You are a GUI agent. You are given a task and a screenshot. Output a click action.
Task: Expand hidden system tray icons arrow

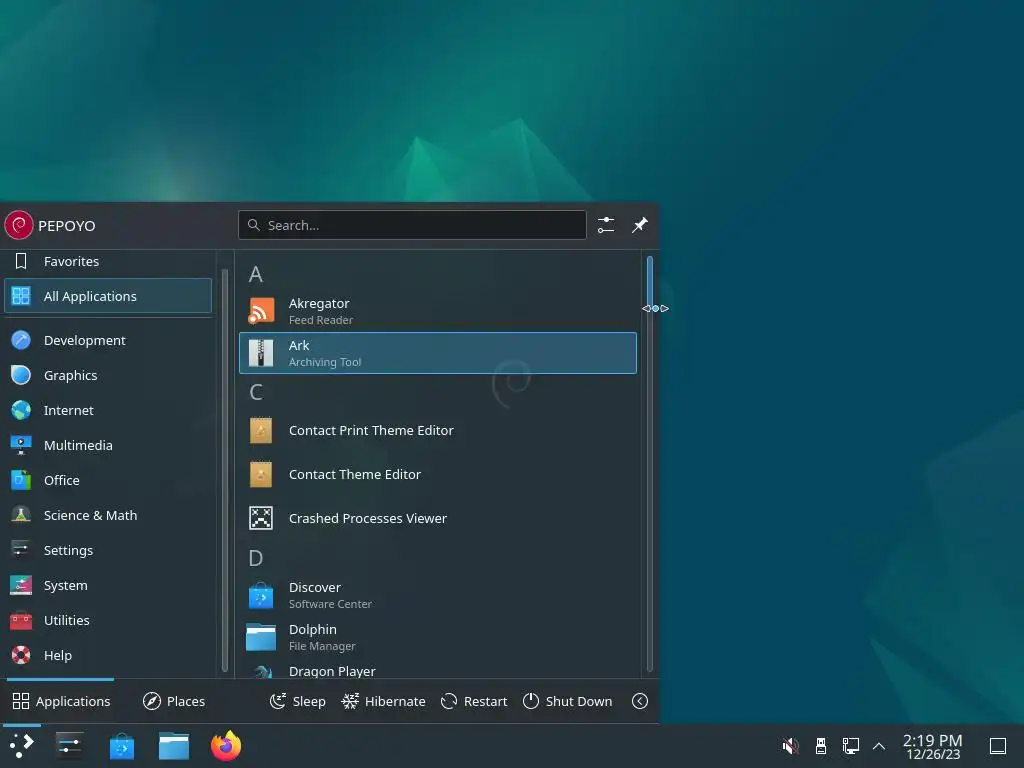coord(879,745)
